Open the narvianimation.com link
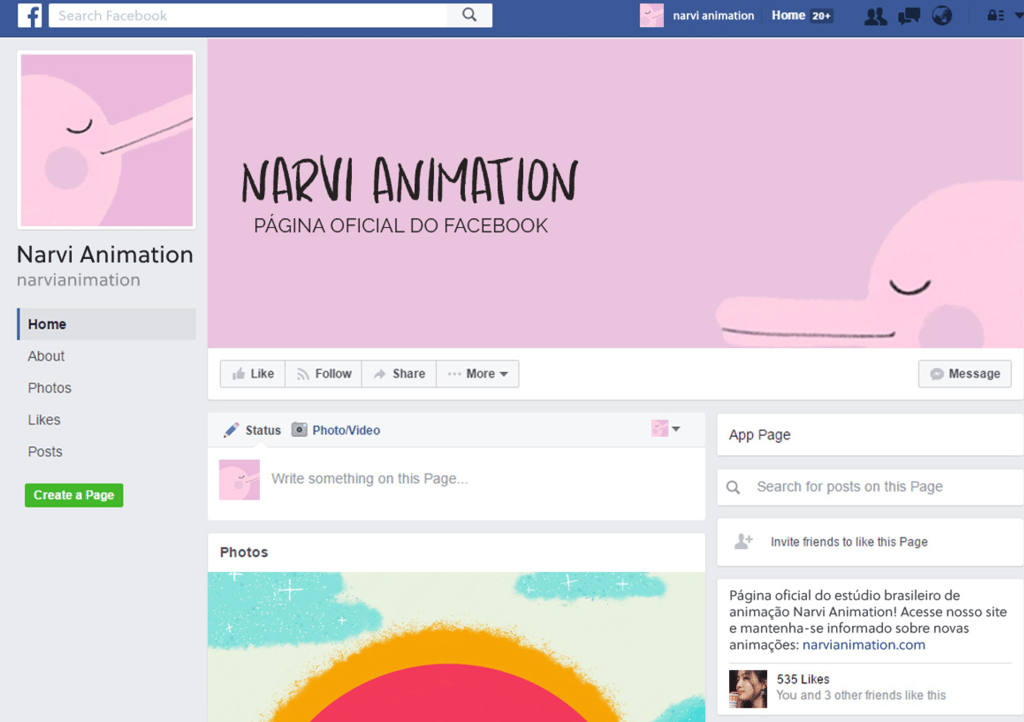 click(x=863, y=645)
